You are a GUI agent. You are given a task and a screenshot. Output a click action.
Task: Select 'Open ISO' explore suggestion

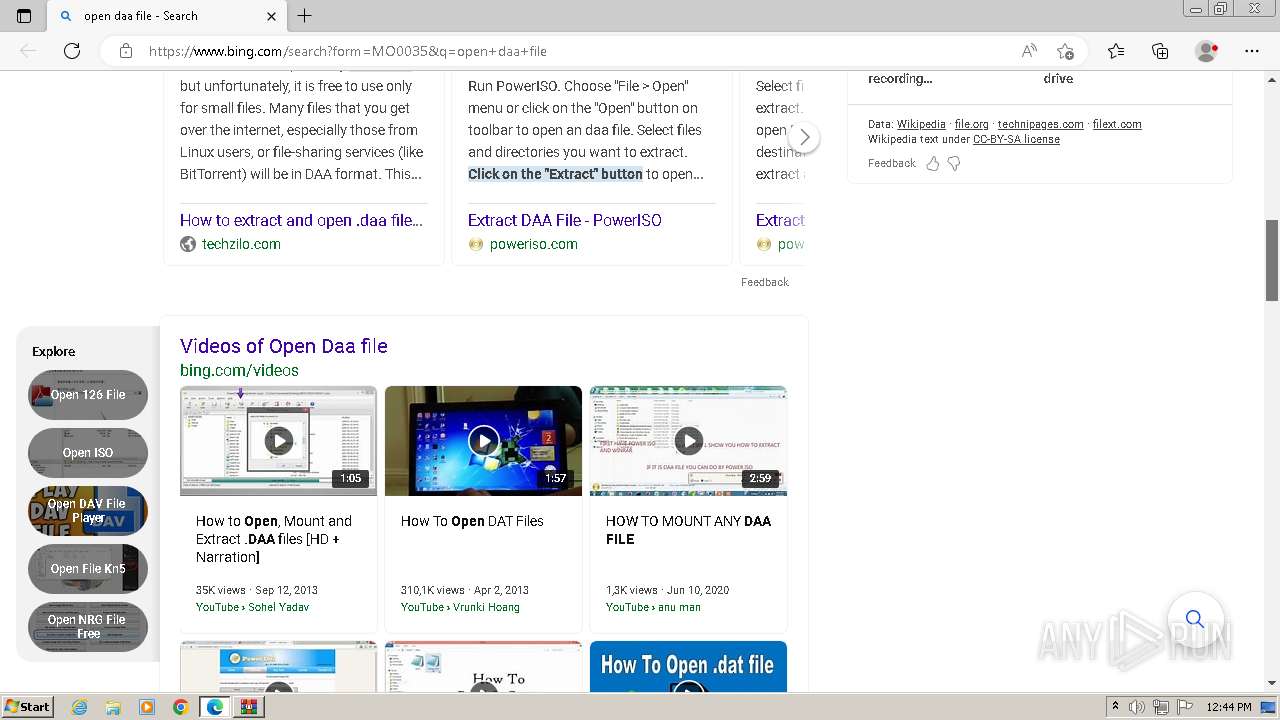point(88,453)
